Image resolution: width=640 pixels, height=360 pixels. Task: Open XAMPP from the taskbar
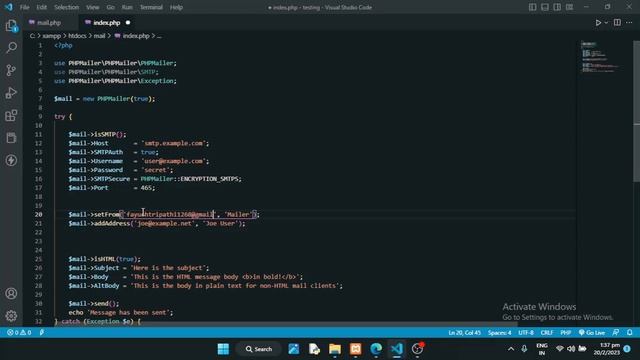356,349
